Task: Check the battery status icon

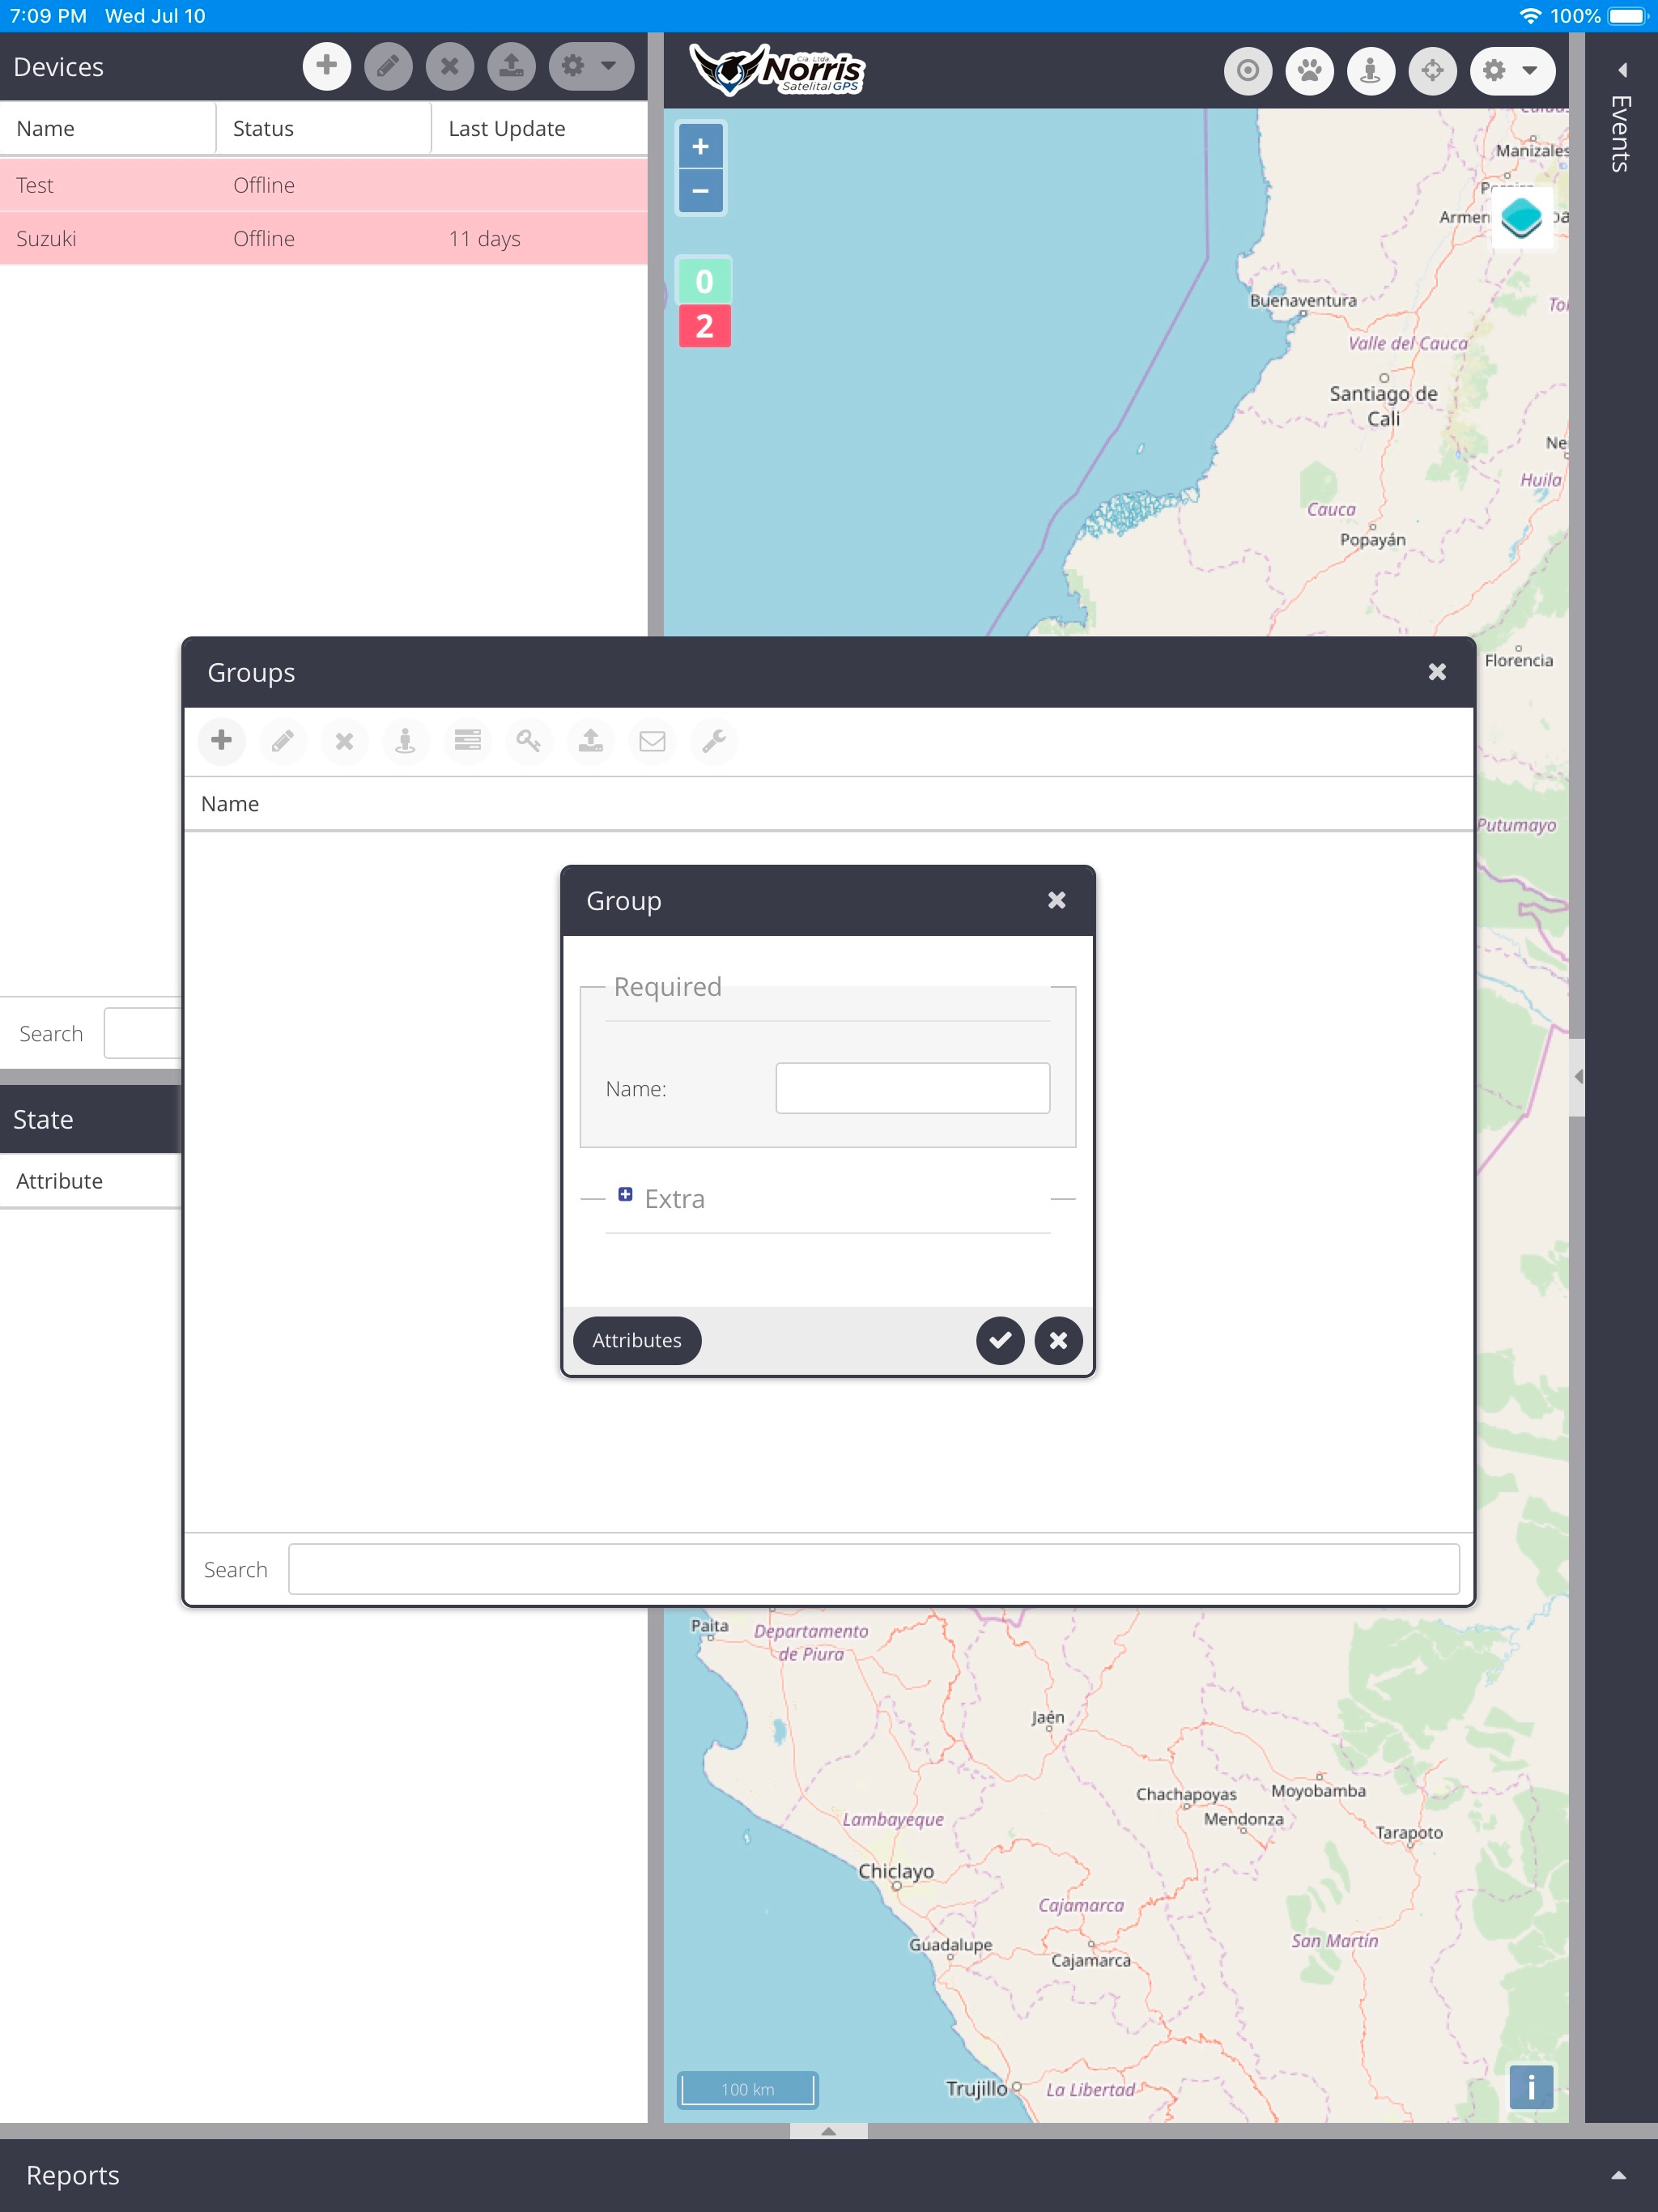Action: [1627, 16]
